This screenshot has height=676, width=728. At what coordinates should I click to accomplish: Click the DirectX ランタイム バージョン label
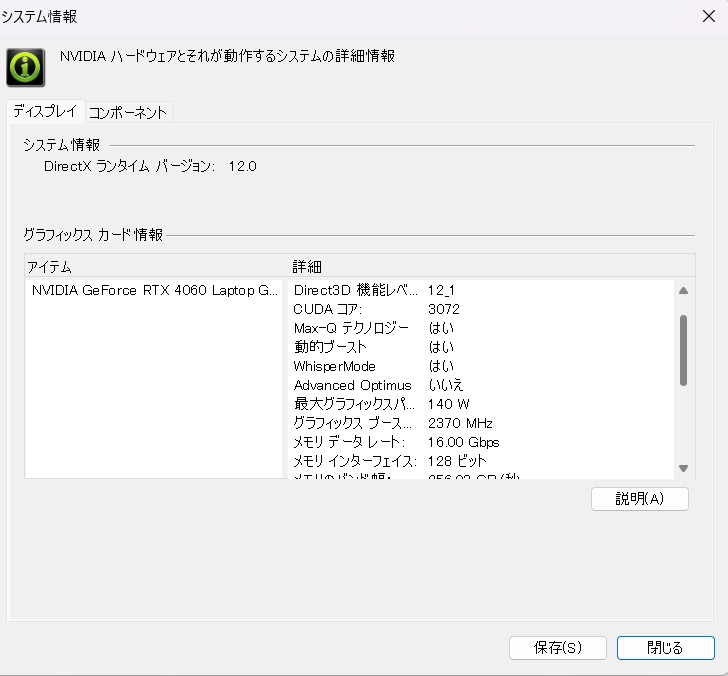[129, 166]
